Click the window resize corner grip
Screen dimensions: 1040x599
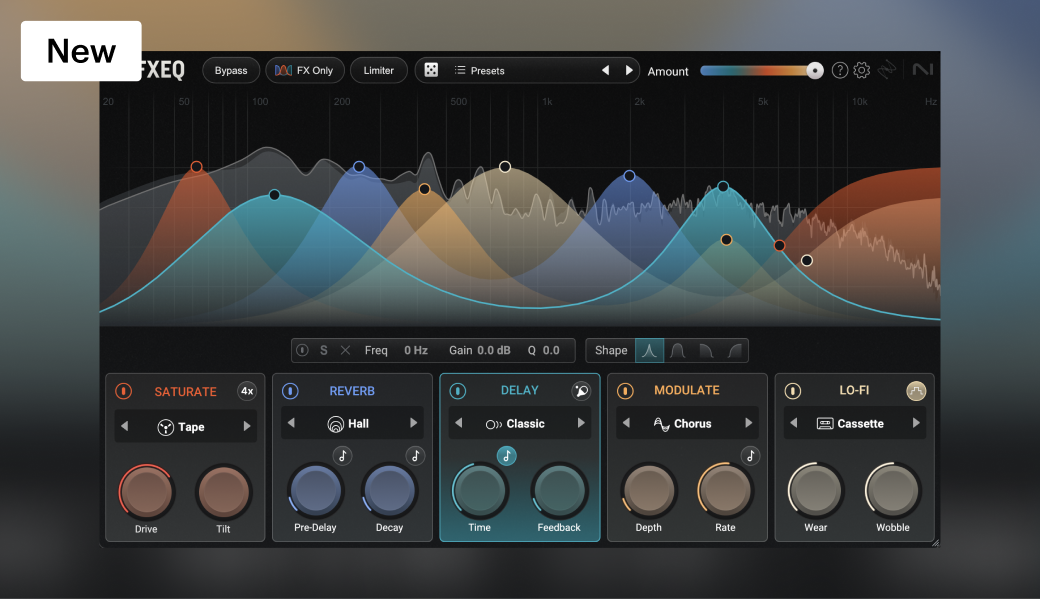[x=935, y=543]
